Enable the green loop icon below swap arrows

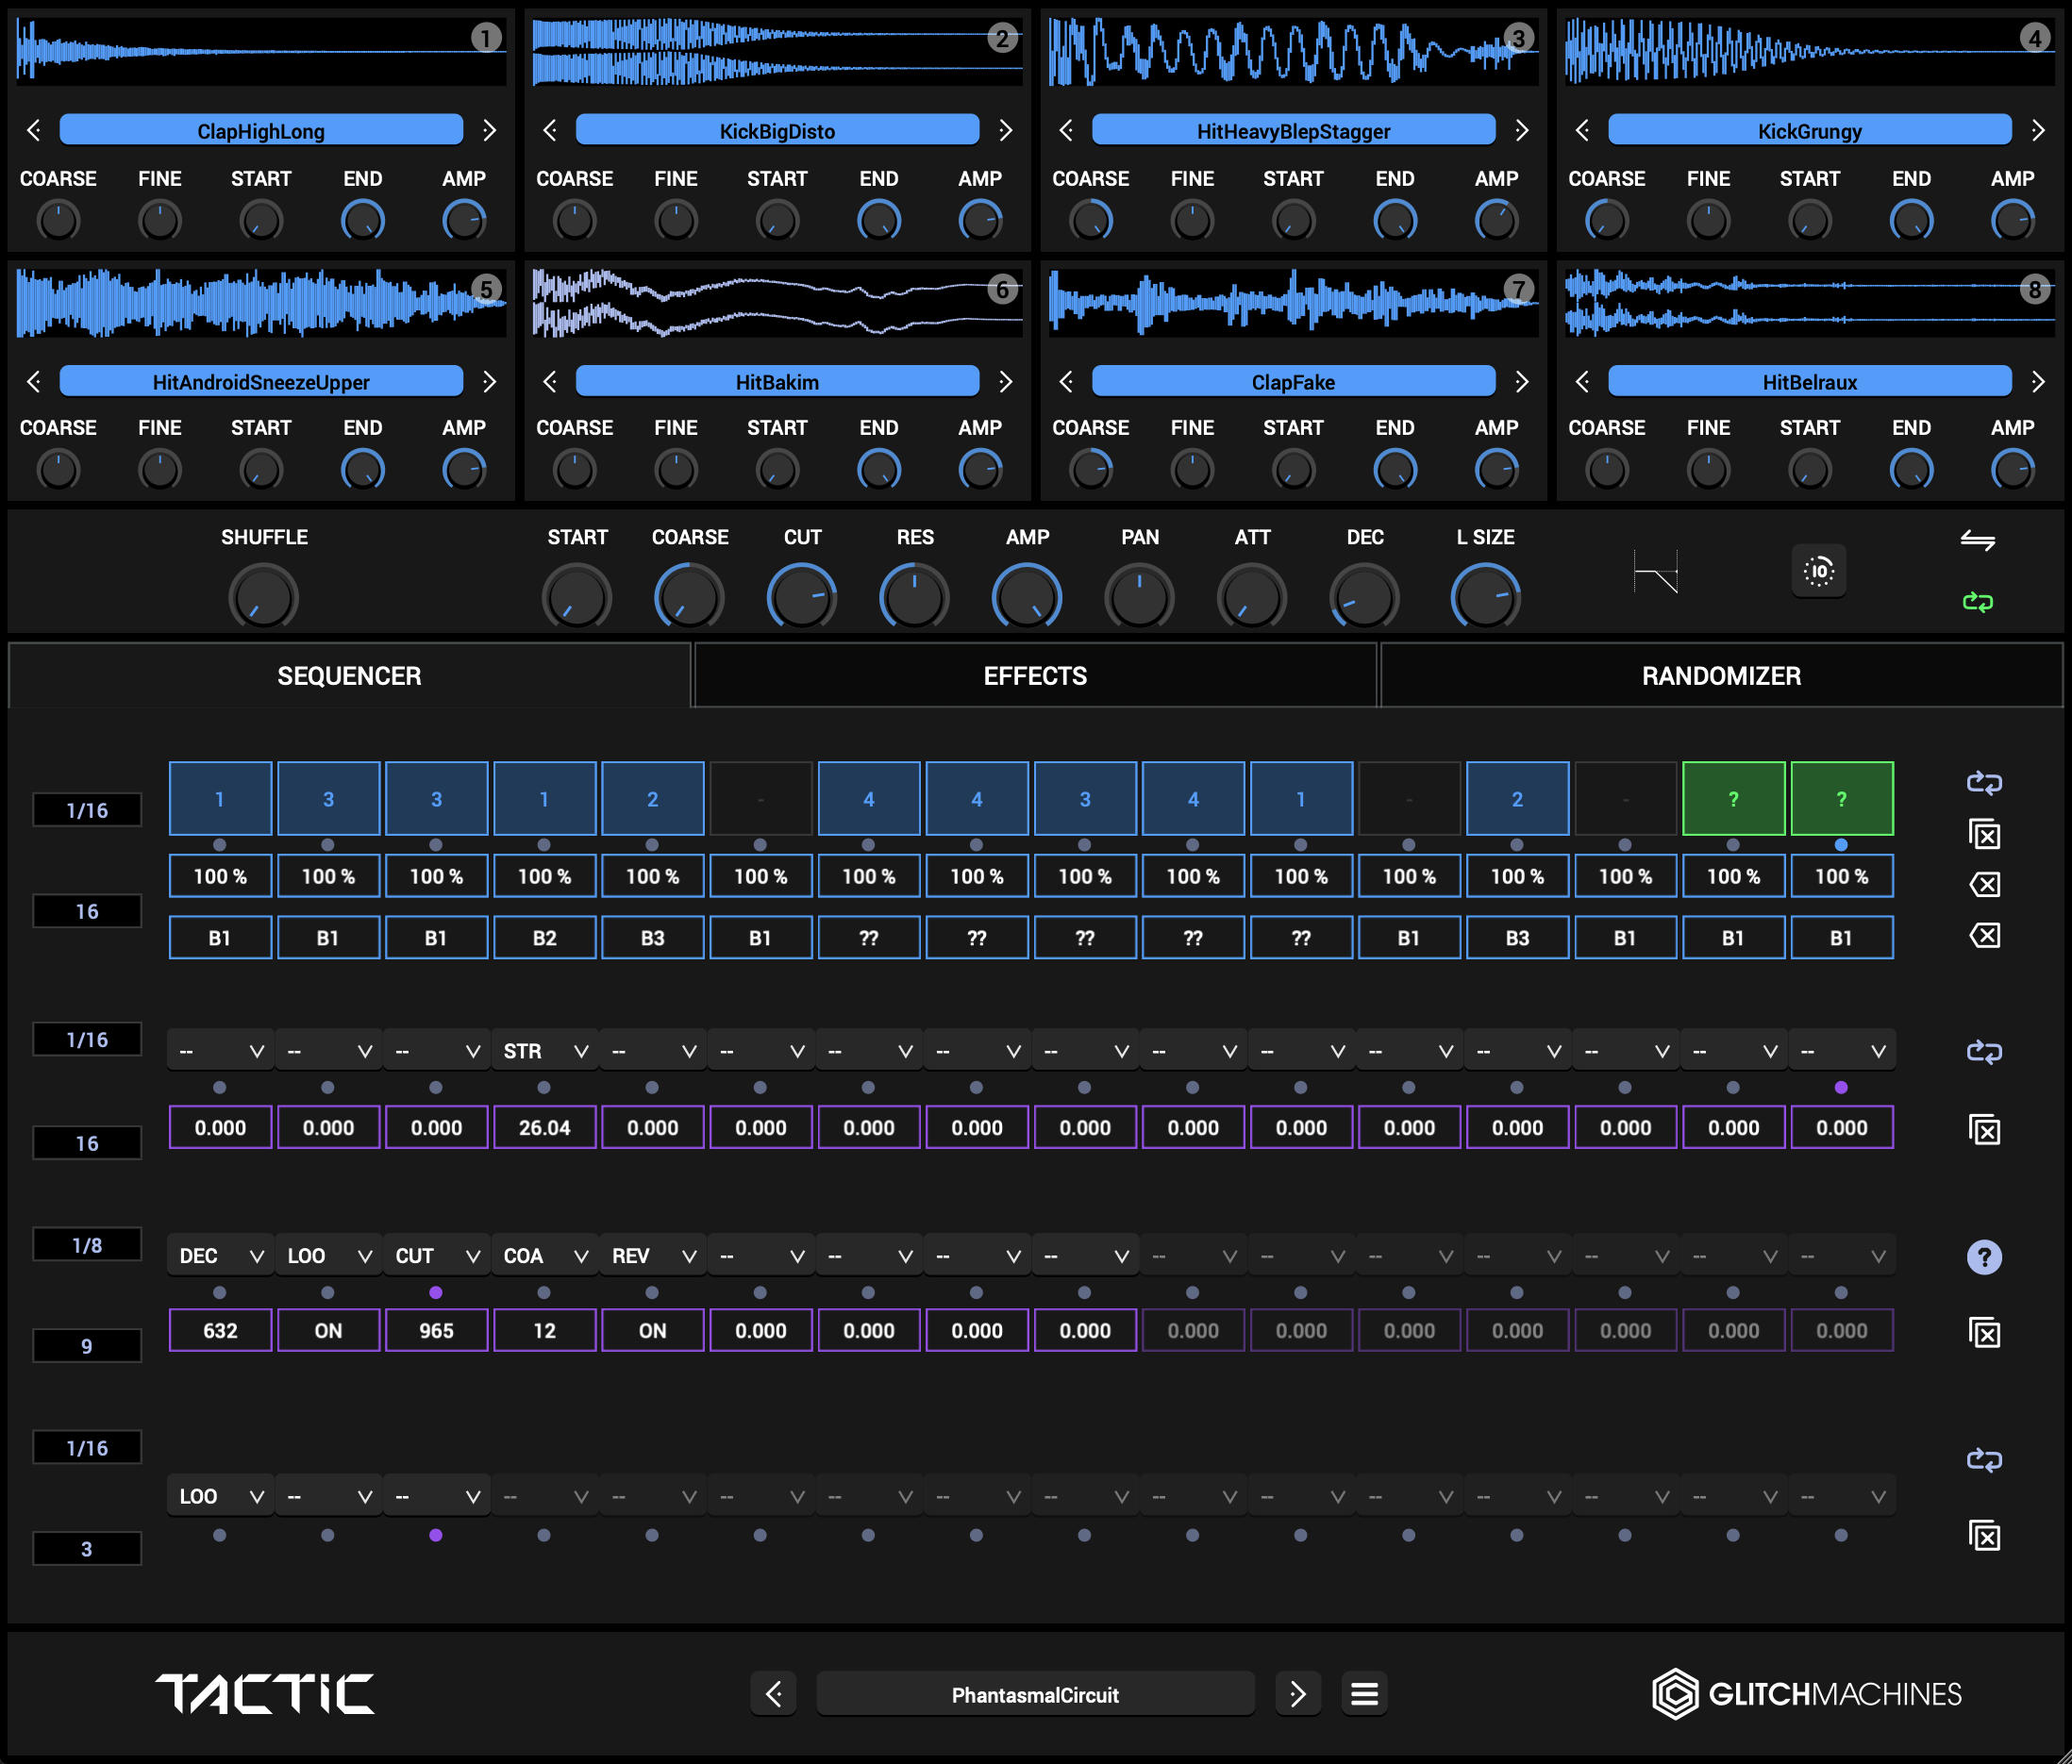click(x=1978, y=602)
